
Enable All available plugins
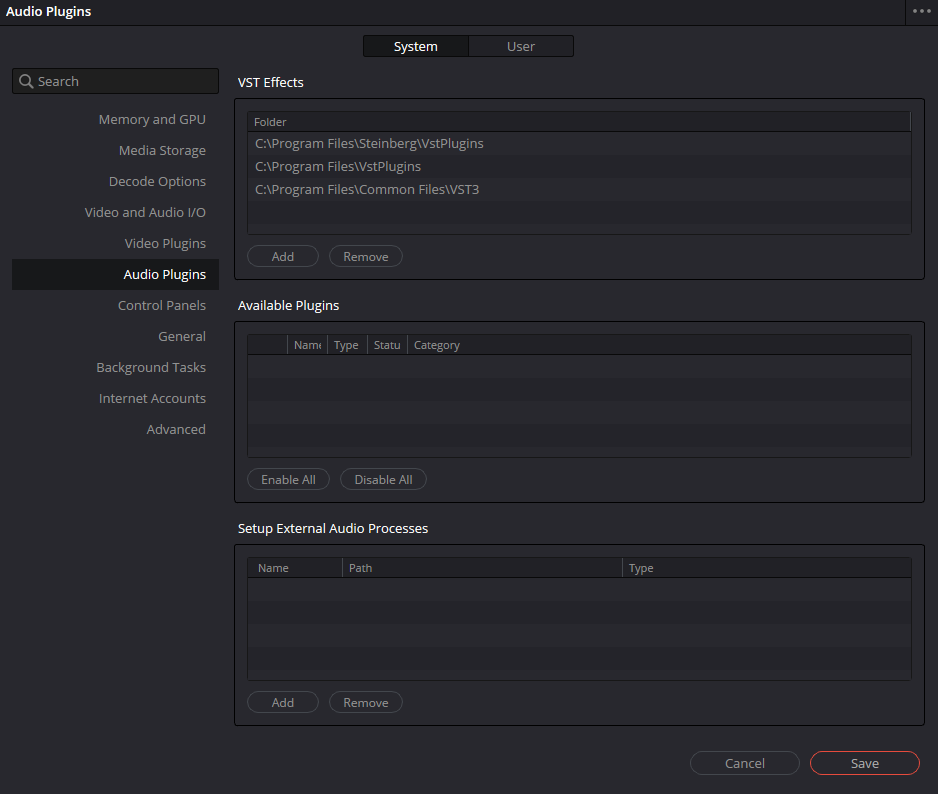[288, 480]
